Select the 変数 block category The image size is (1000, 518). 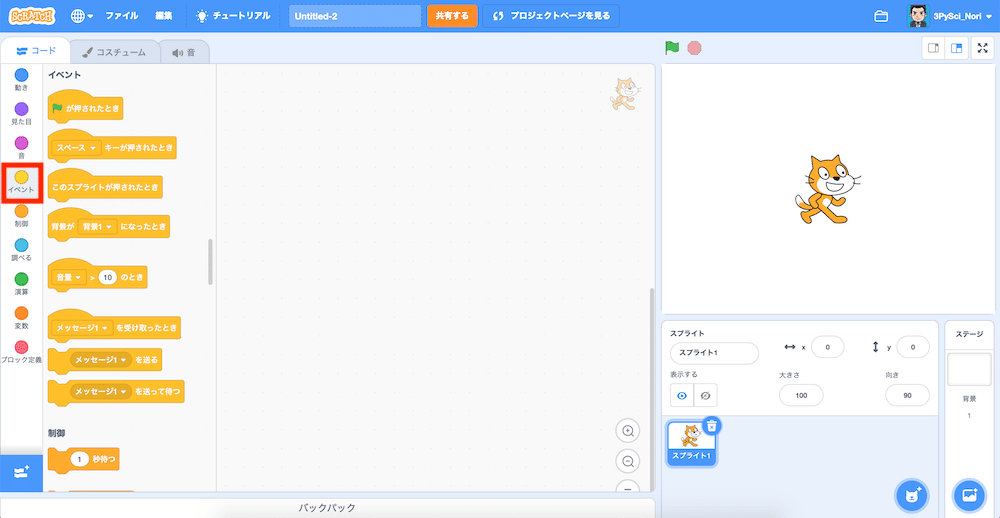click(22, 318)
